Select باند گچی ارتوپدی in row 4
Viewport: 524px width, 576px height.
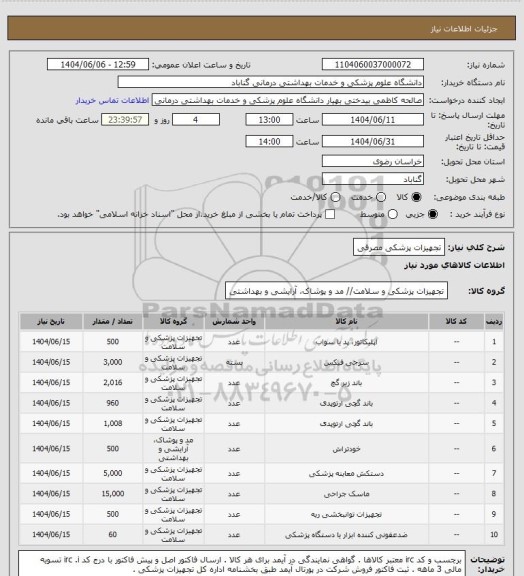point(347,403)
